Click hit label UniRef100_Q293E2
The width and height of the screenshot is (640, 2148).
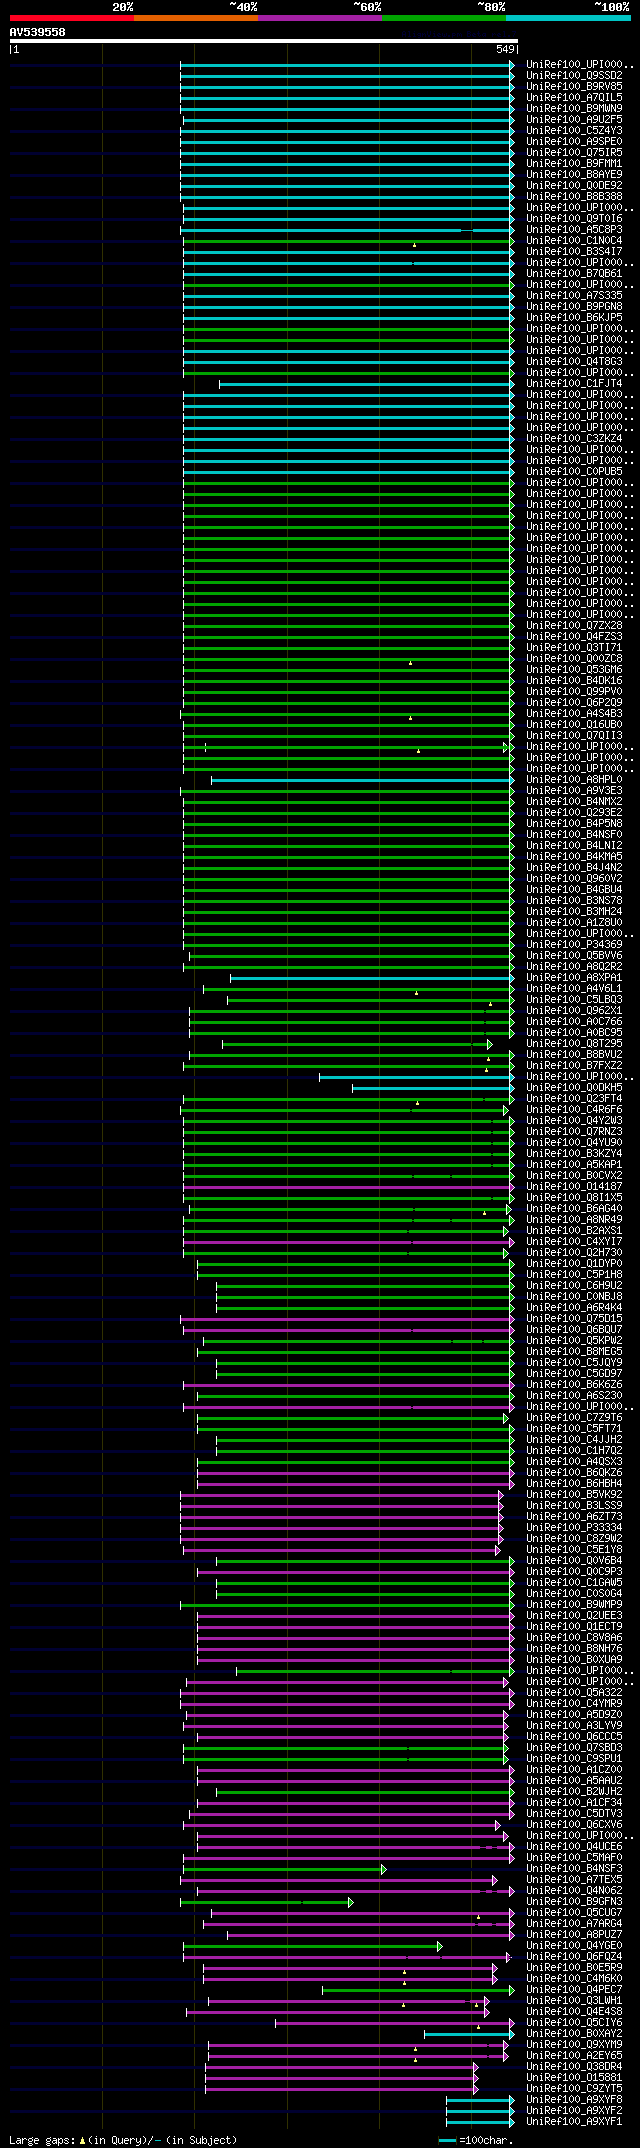pyautogui.click(x=574, y=812)
